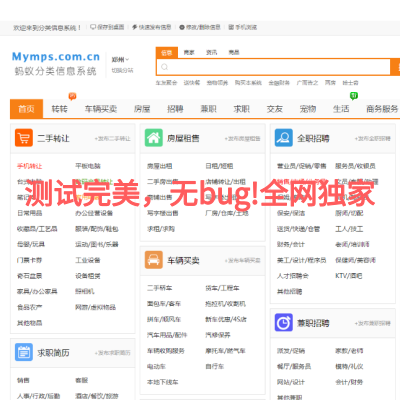Click the 修改/删除信息 top bar link

203,27
